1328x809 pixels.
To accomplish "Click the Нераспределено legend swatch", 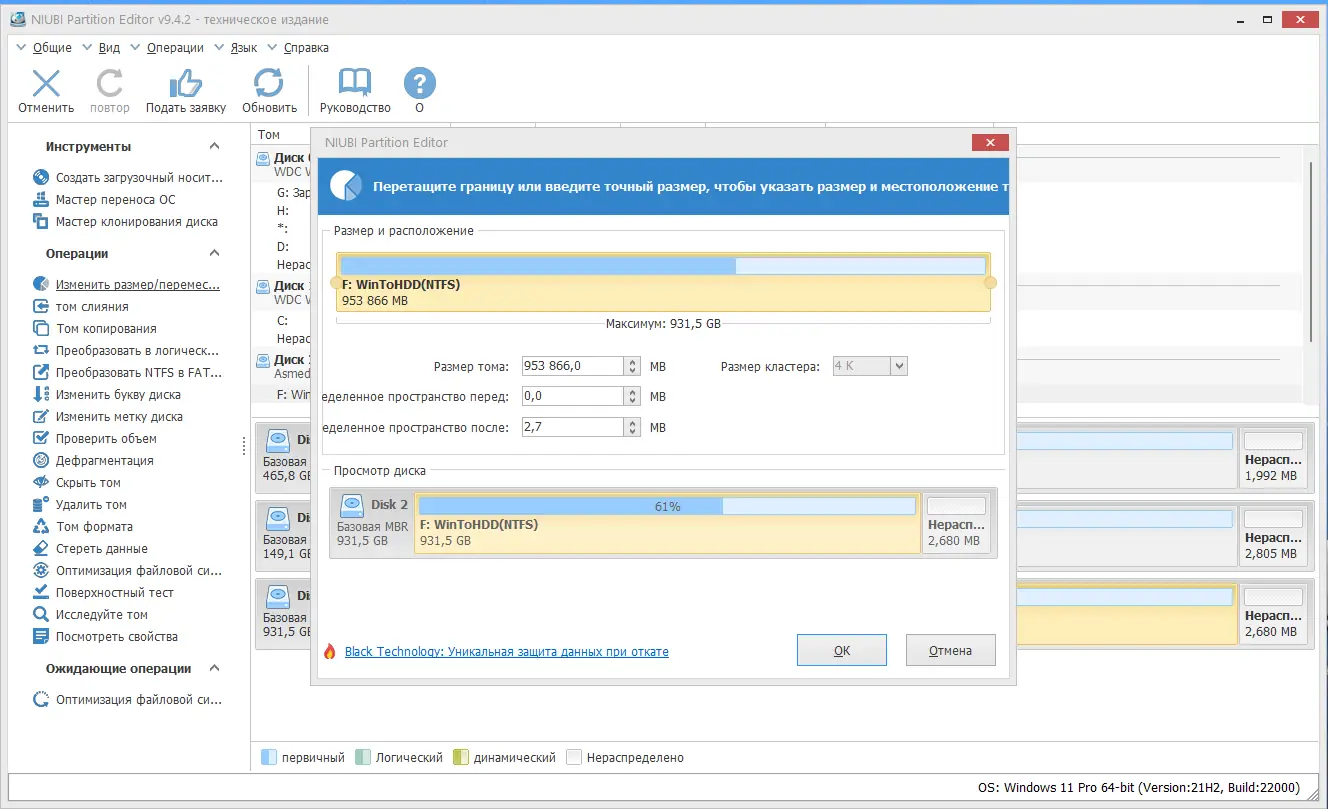I will coord(574,758).
